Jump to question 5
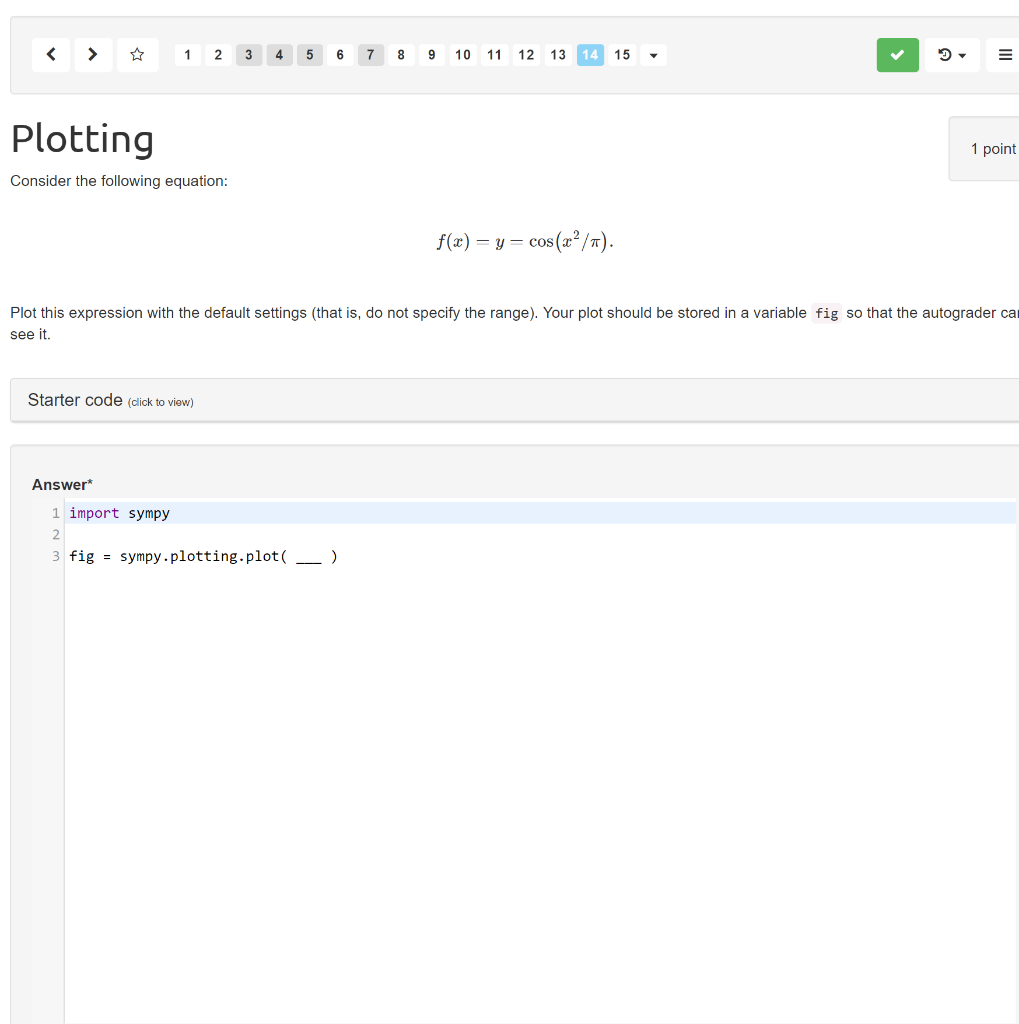 [x=310, y=56]
